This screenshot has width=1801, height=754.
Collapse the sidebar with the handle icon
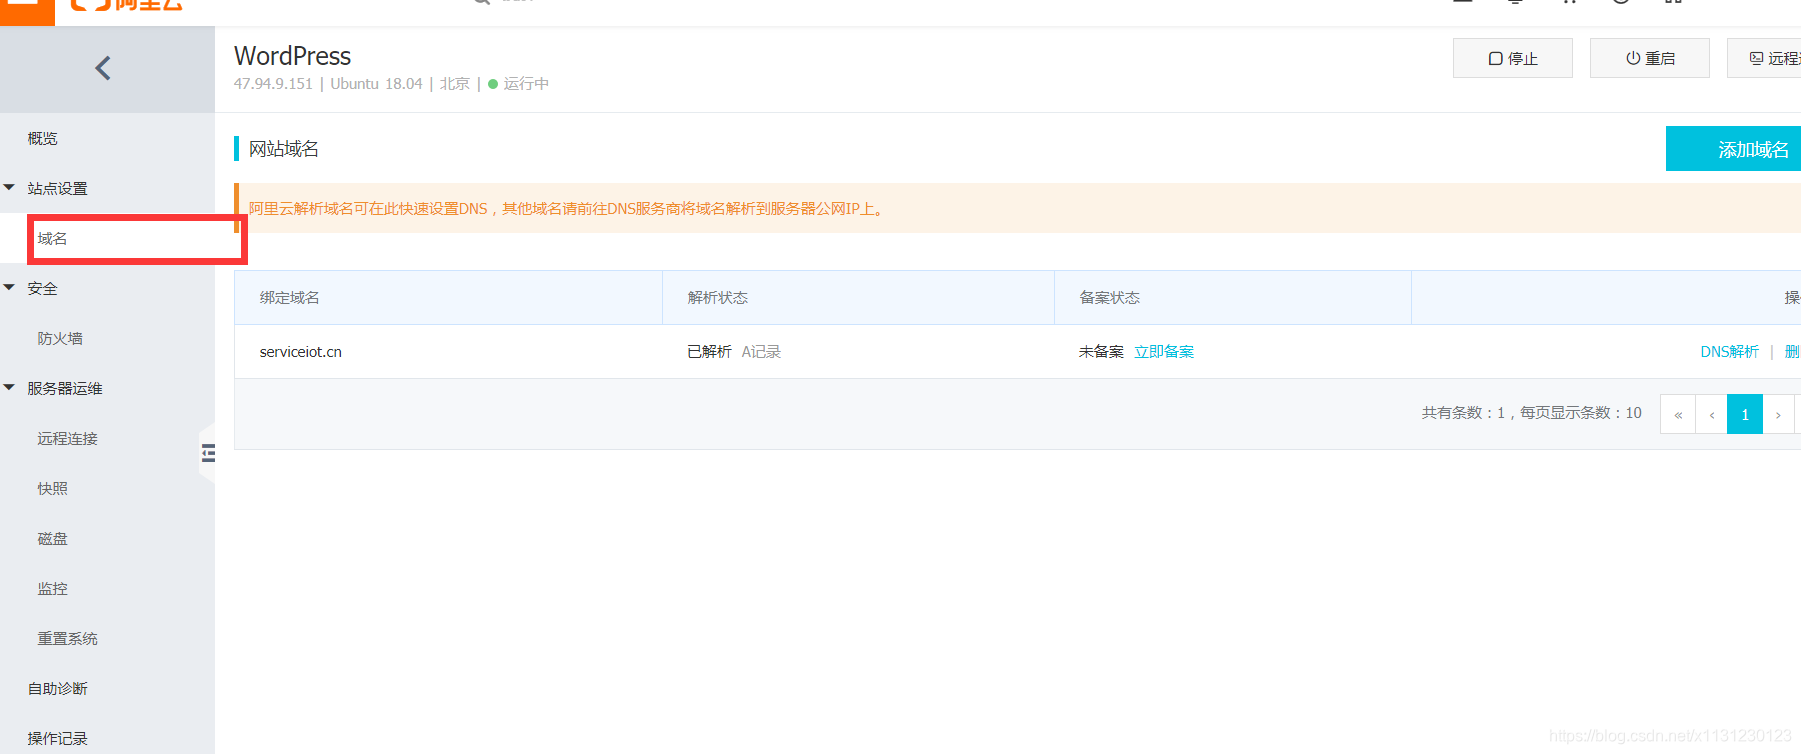pos(208,453)
